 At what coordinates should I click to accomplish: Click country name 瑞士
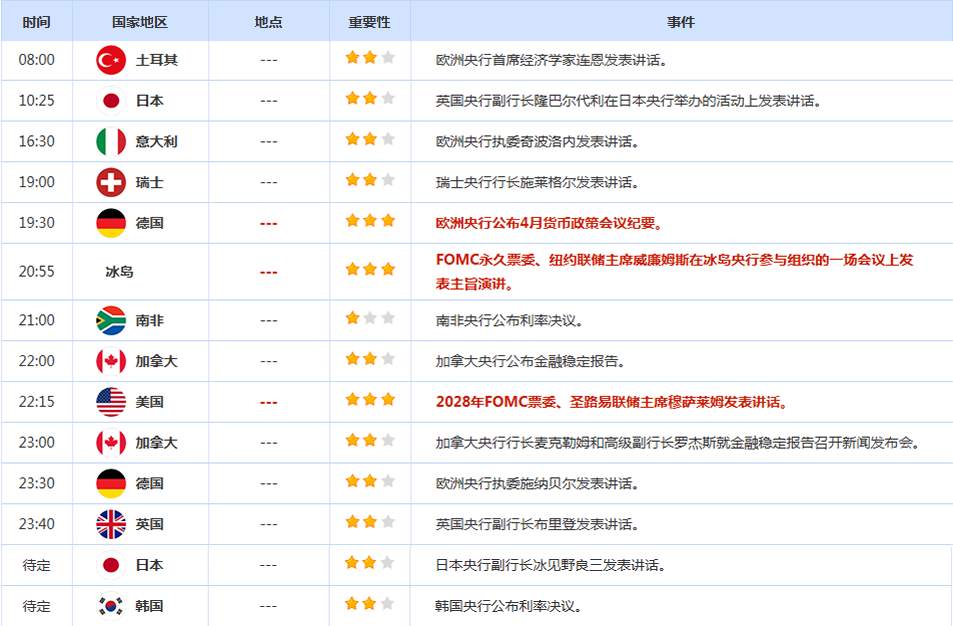pyautogui.click(x=150, y=182)
